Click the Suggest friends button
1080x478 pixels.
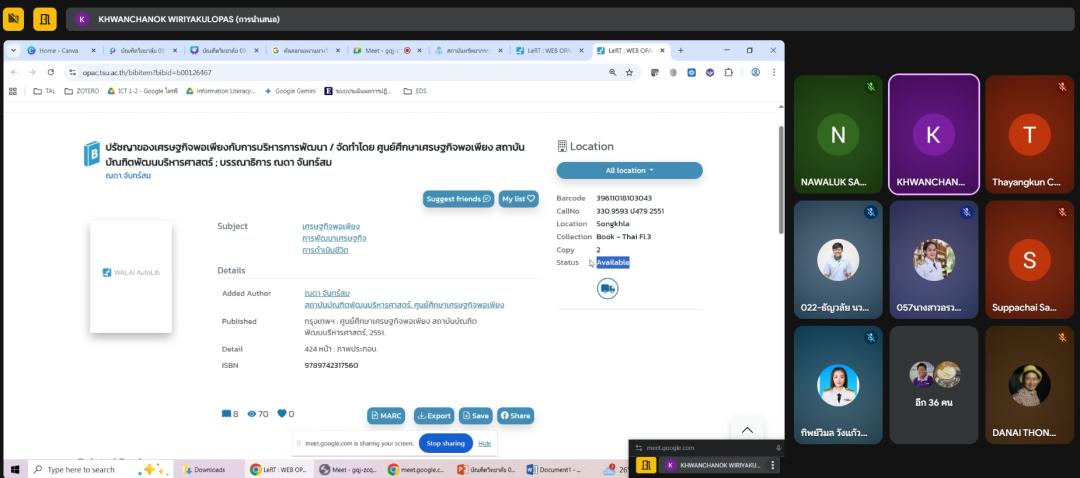pyautogui.click(x=458, y=199)
